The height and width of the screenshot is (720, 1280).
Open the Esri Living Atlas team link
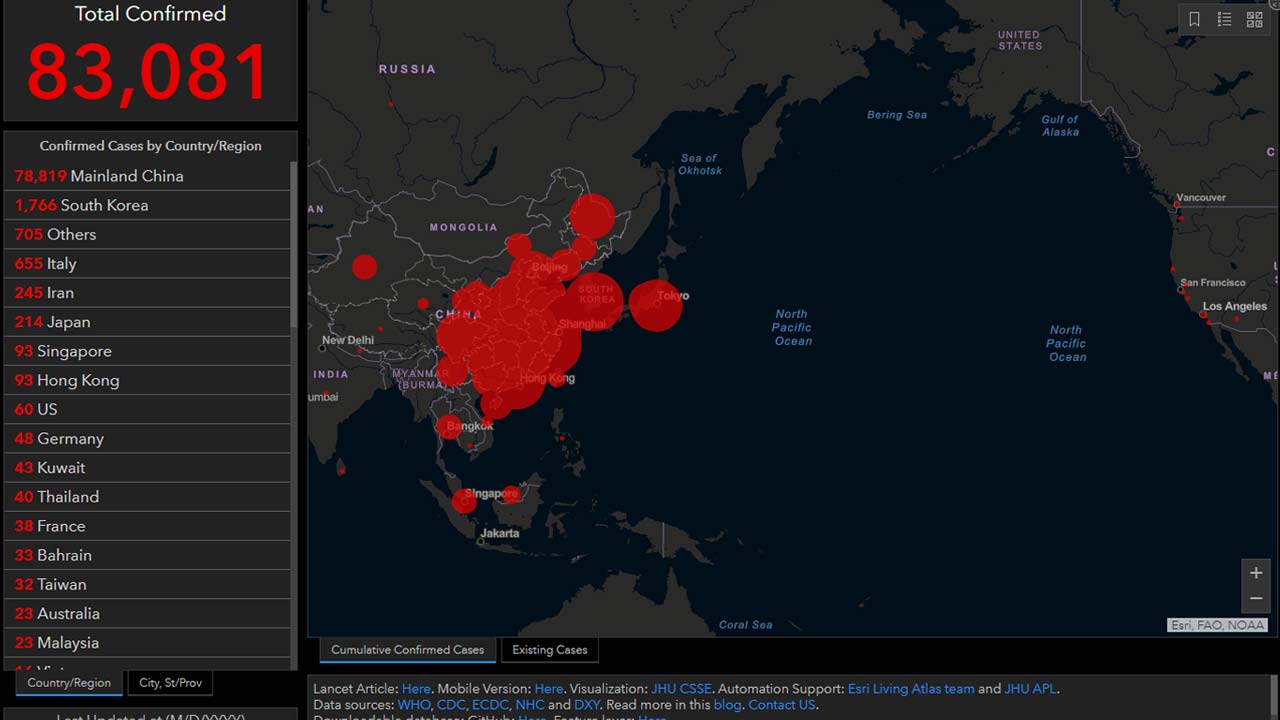(x=910, y=689)
